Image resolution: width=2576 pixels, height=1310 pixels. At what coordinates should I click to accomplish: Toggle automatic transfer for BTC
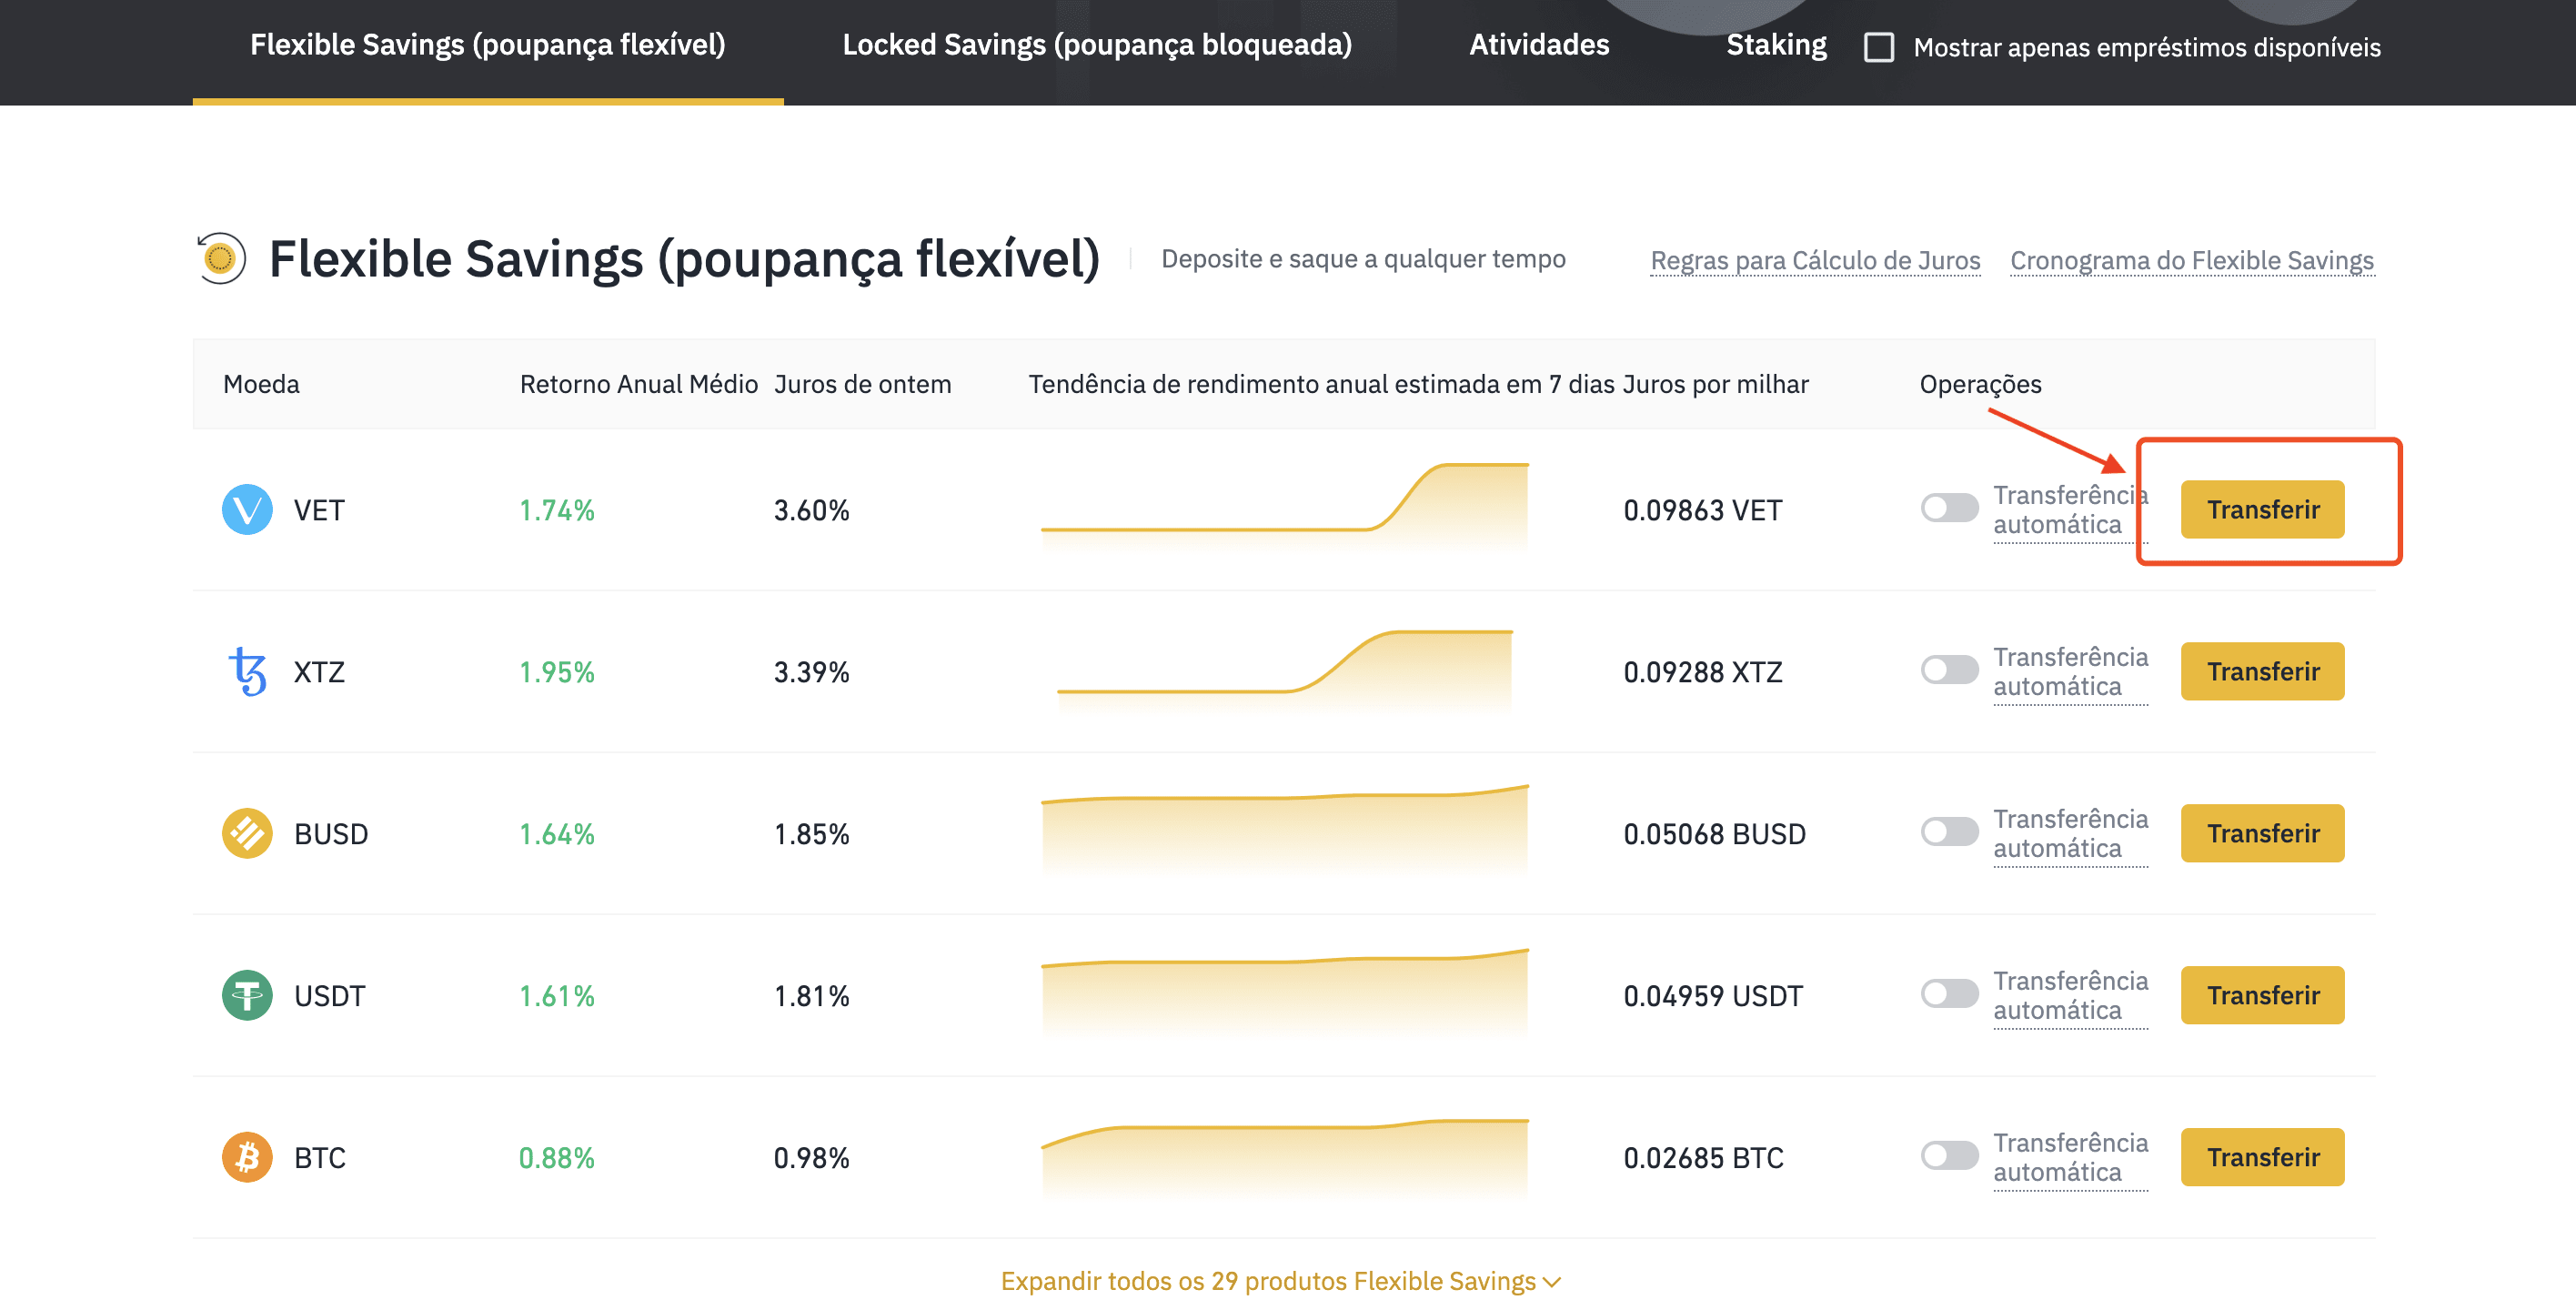pos(1949,1156)
